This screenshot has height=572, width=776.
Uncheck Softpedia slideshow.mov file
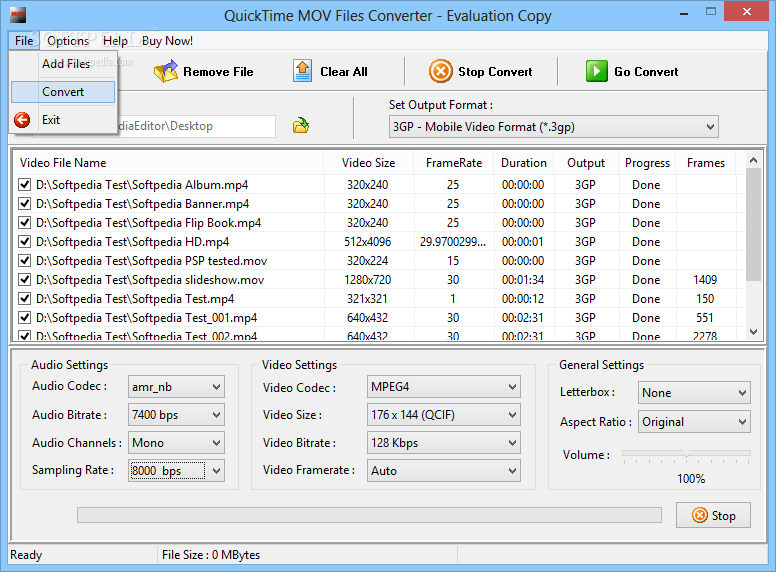(x=24, y=280)
